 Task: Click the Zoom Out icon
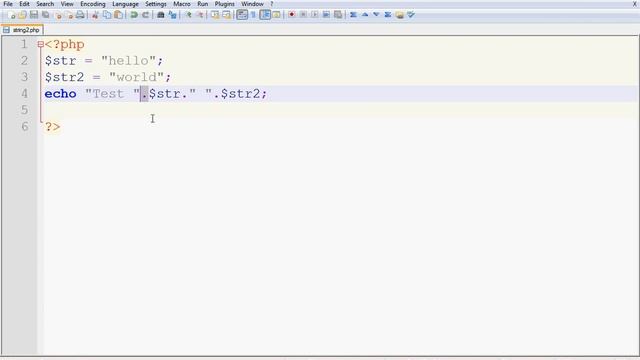(200, 15)
